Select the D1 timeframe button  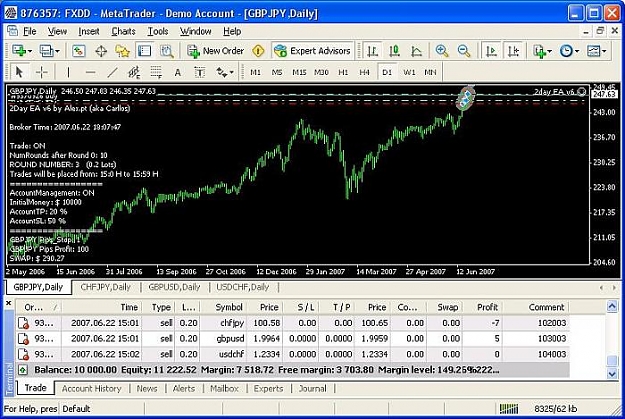click(x=387, y=72)
